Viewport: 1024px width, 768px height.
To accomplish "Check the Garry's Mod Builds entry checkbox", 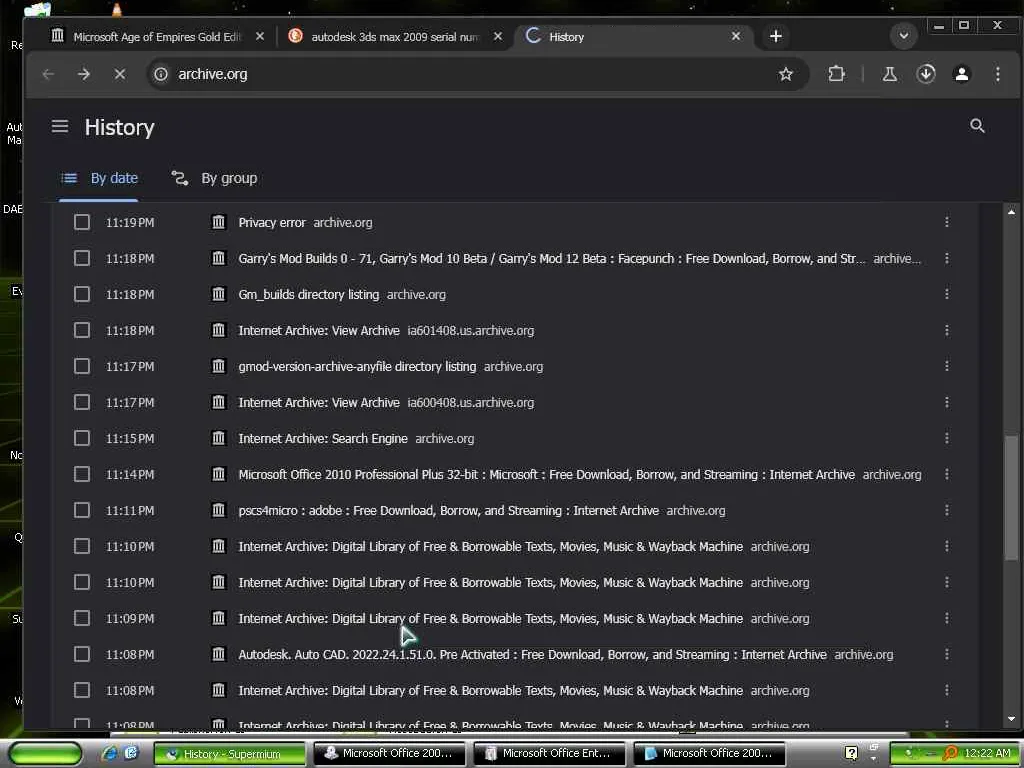I will click(x=82, y=259).
